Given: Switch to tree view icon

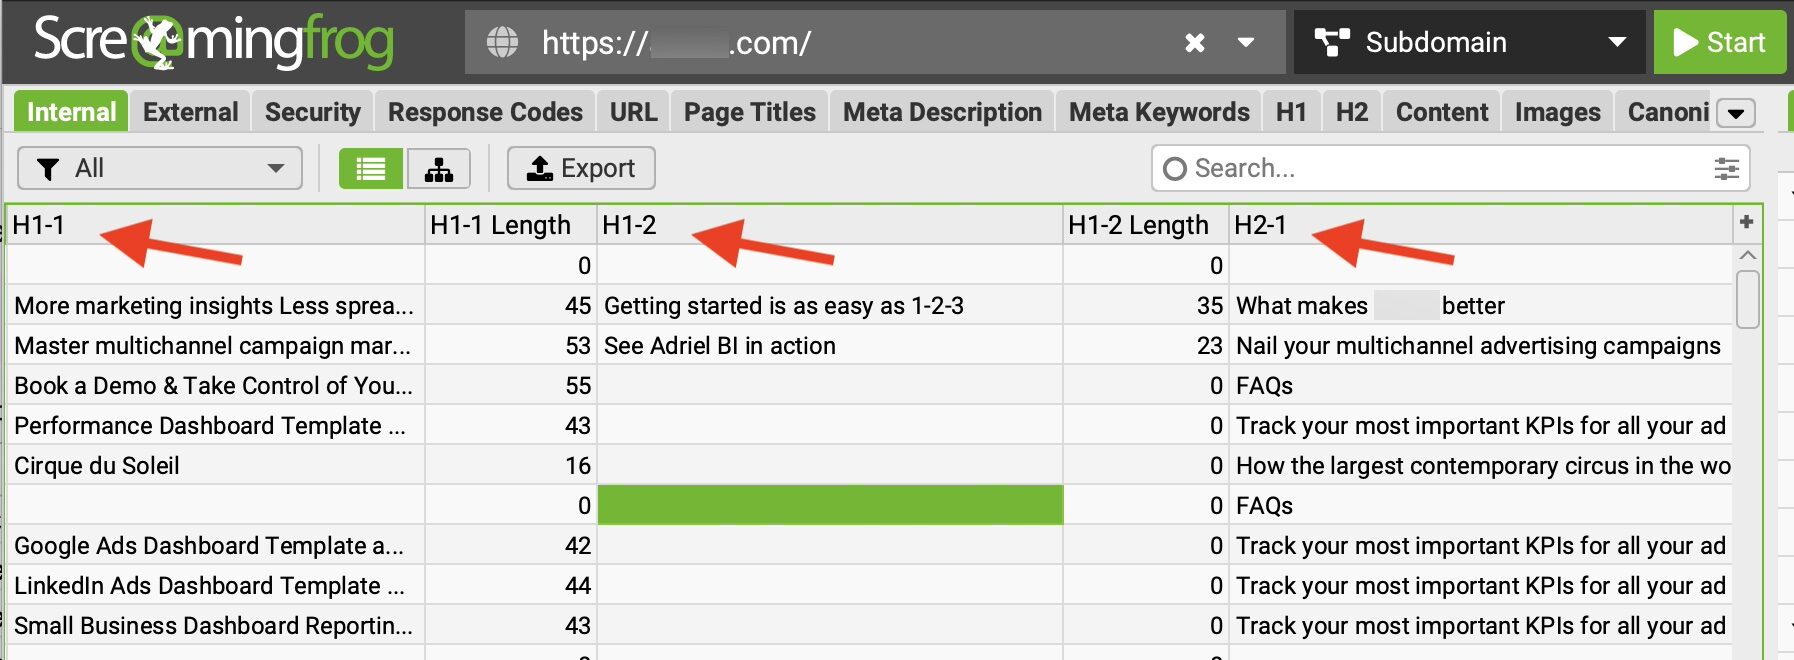Looking at the screenshot, I should coord(439,169).
